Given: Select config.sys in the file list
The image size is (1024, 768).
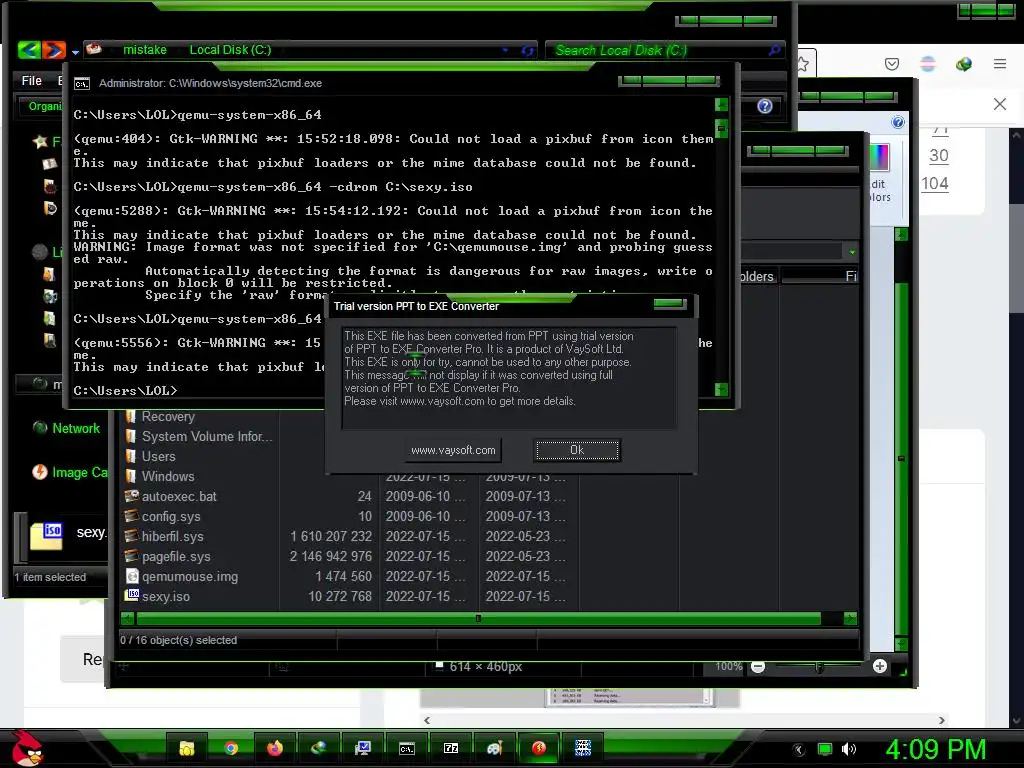Looking at the screenshot, I should click(171, 517).
